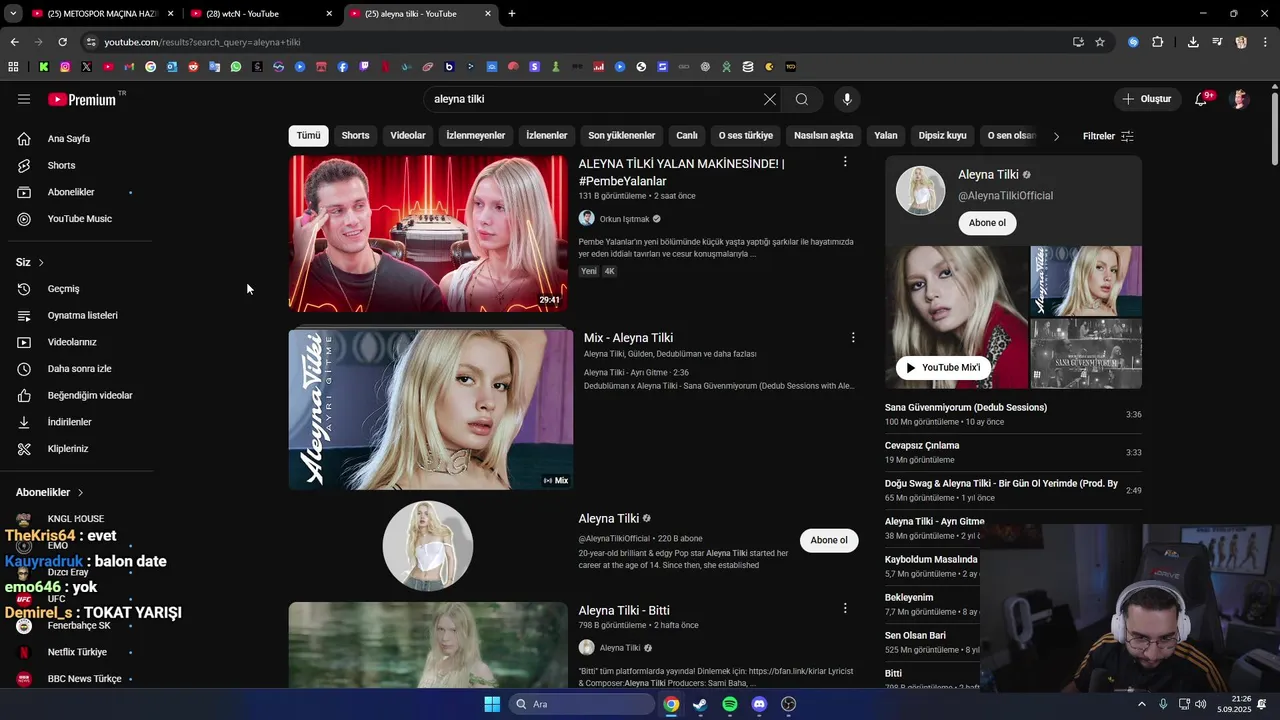The height and width of the screenshot is (720, 1280).
Task: Select the Canlı filter chip
Action: pos(687,136)
